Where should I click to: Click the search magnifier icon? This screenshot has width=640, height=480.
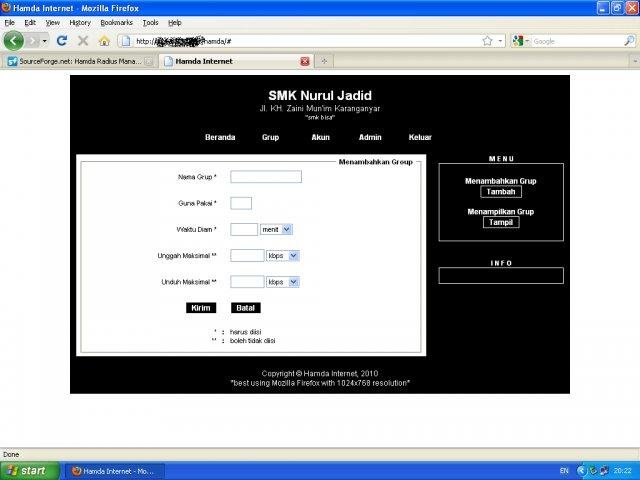629,41
